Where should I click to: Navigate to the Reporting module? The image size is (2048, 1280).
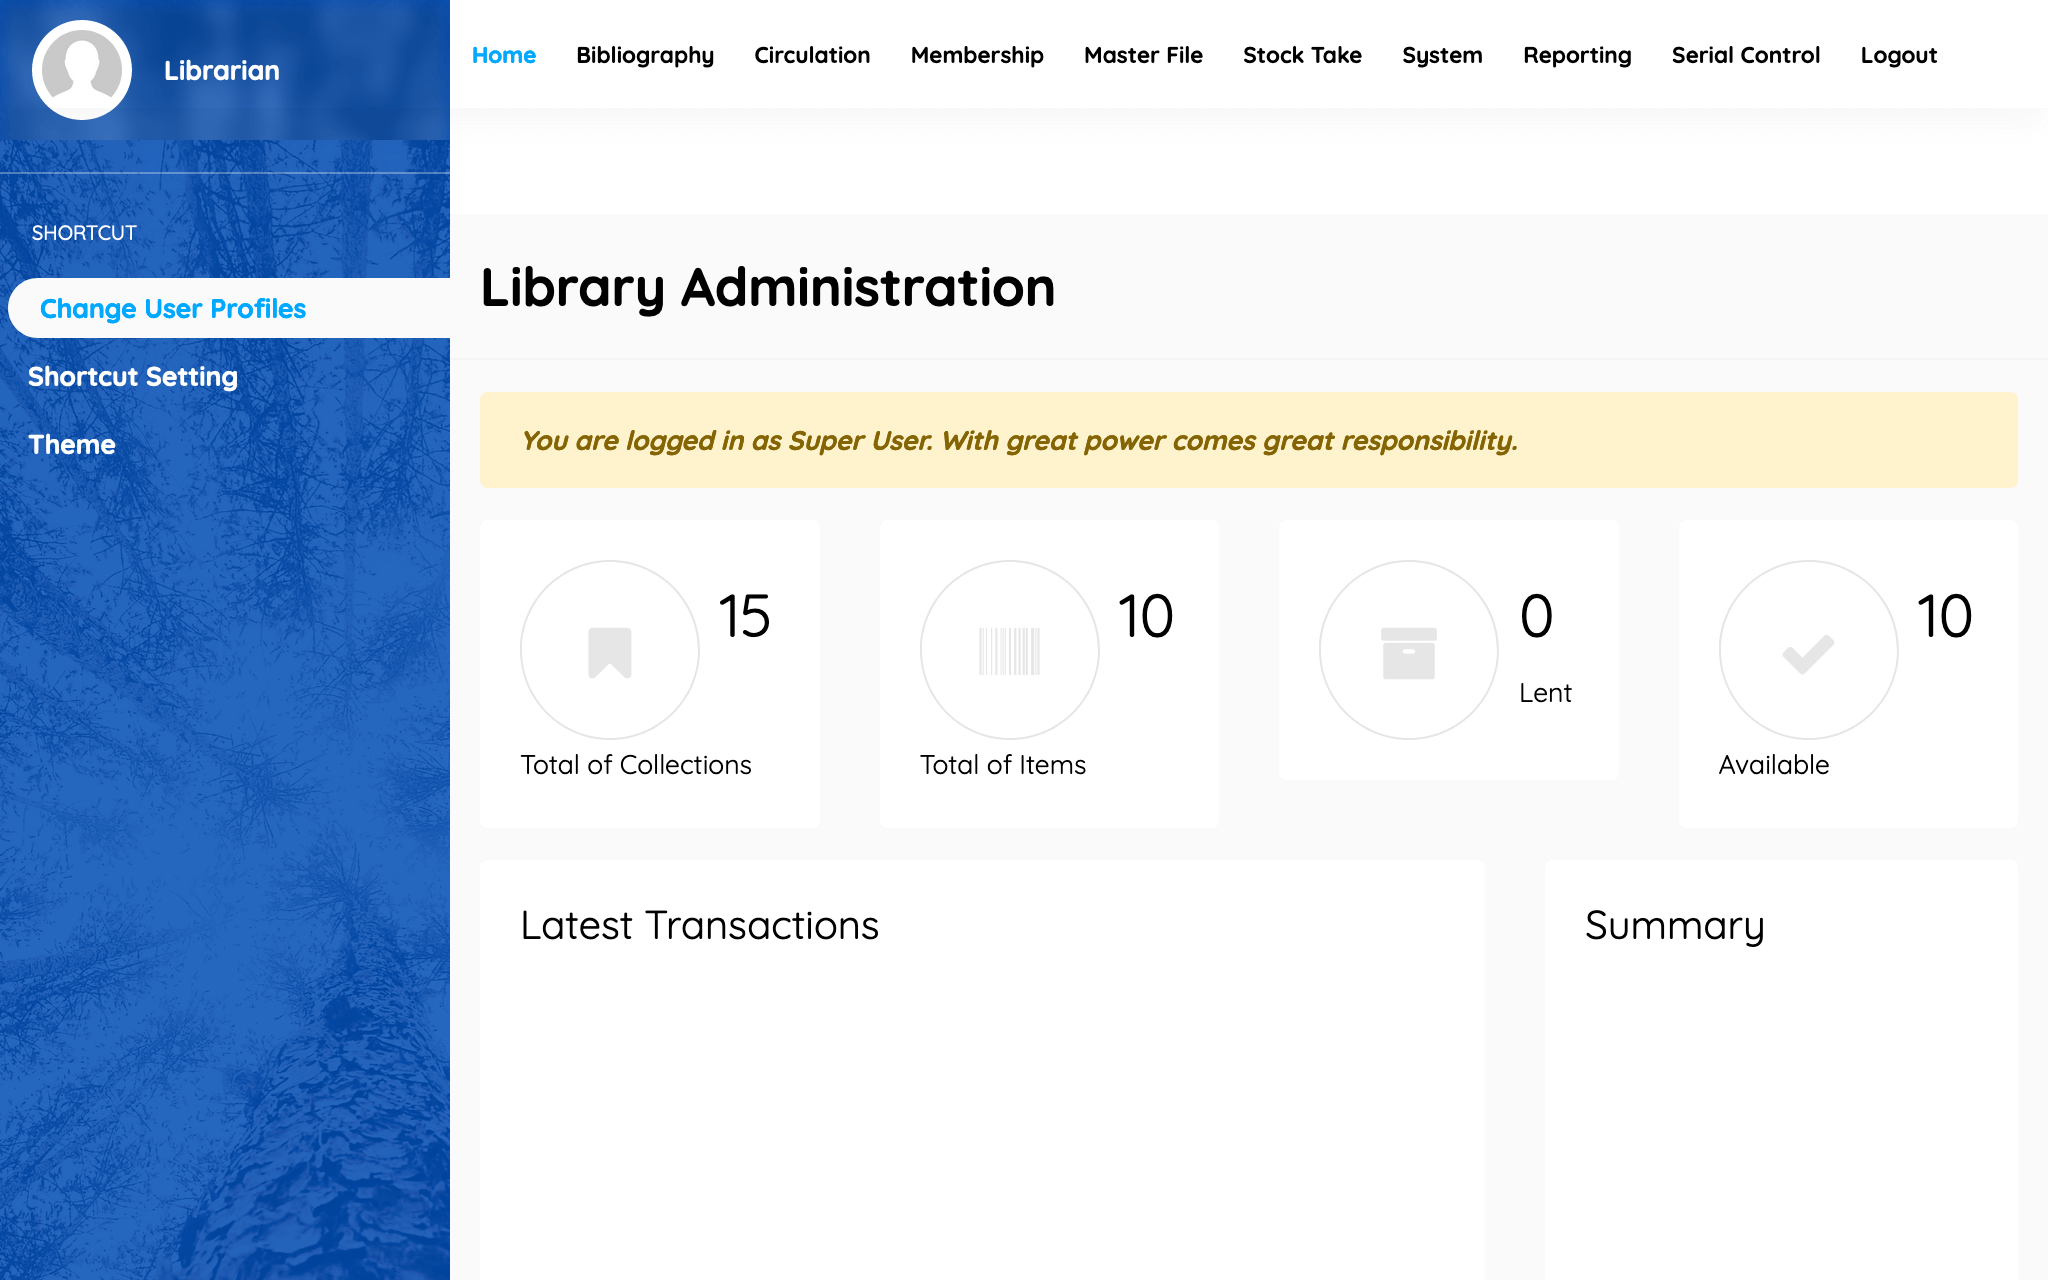pos(1577,55)
